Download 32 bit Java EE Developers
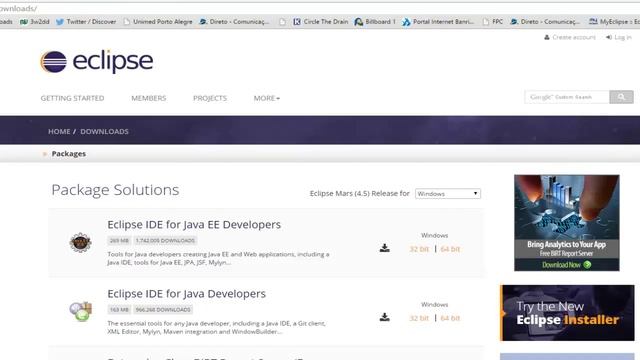 tap(419, 249)
